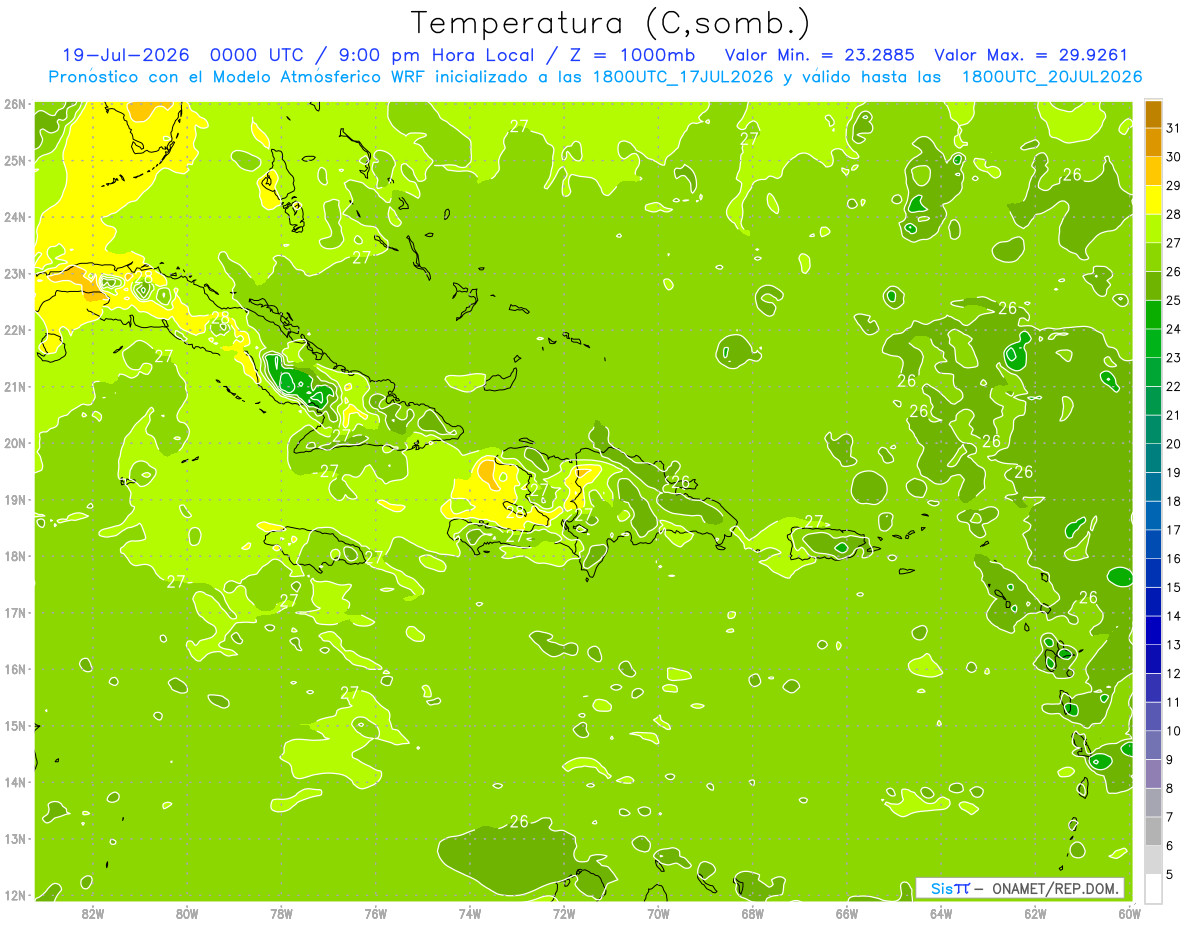Click longitude label '82W'
Image resolution: width=1200 pixels, height=927 pixels.
click(x=93, y=913)
